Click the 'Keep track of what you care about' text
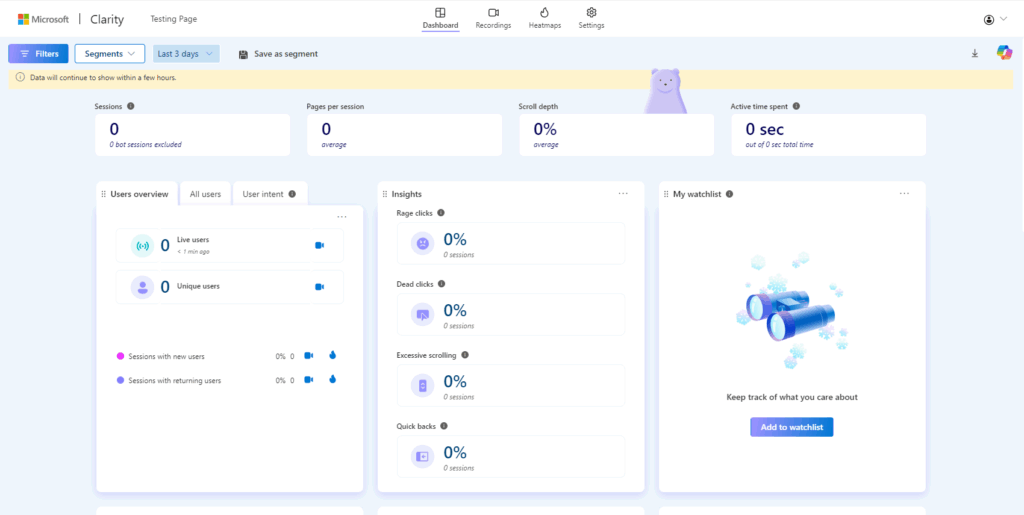This screenshot has height=515, width=1024. click(x=792, y=397)
